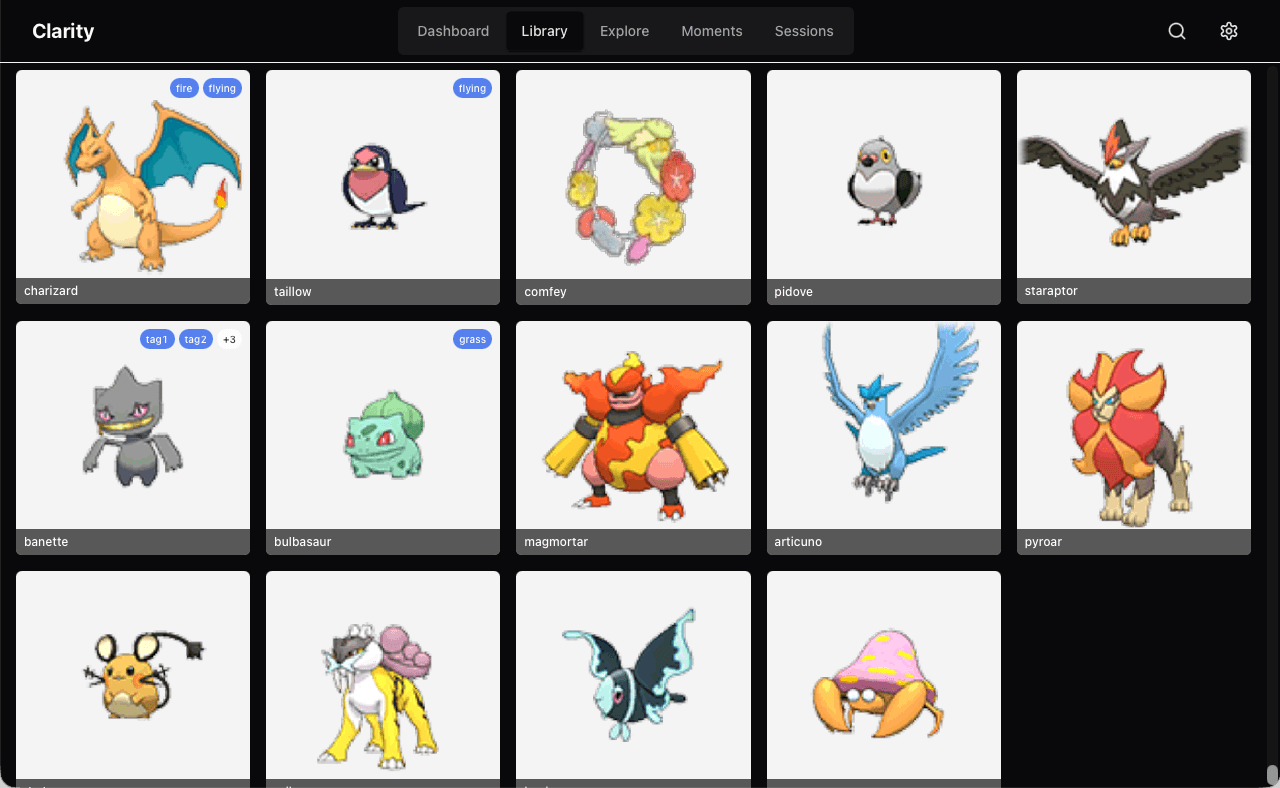This screenshot has height=788, width=1280.
Task: Select the staraptor thumbnail
Action: pos(1133,175)
